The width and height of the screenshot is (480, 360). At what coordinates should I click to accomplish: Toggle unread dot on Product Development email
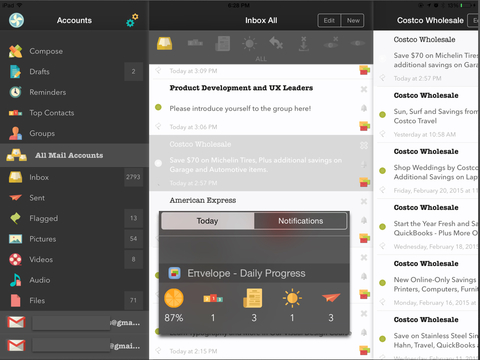(158, 107)
